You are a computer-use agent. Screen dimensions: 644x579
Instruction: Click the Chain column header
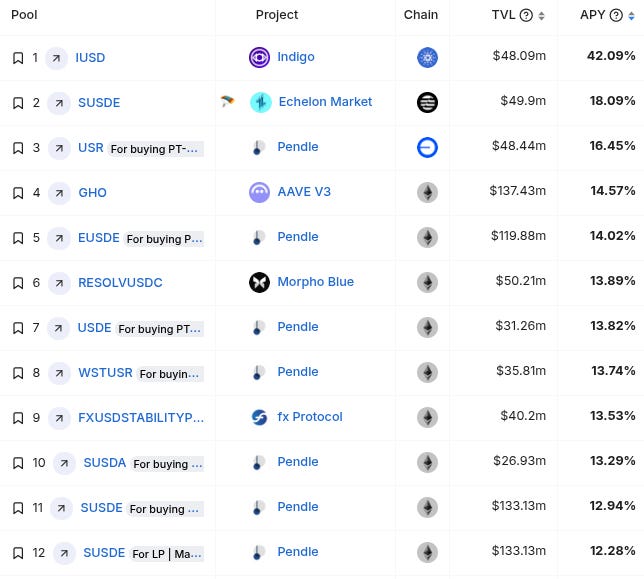coord(421,15)
